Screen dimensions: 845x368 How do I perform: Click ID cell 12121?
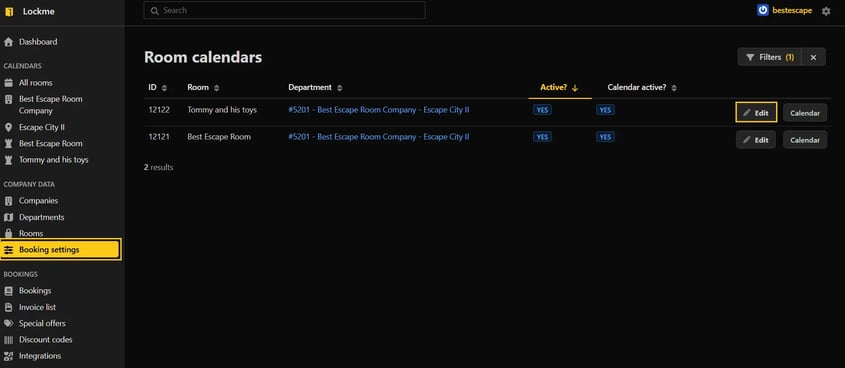[x=159, y=137]
